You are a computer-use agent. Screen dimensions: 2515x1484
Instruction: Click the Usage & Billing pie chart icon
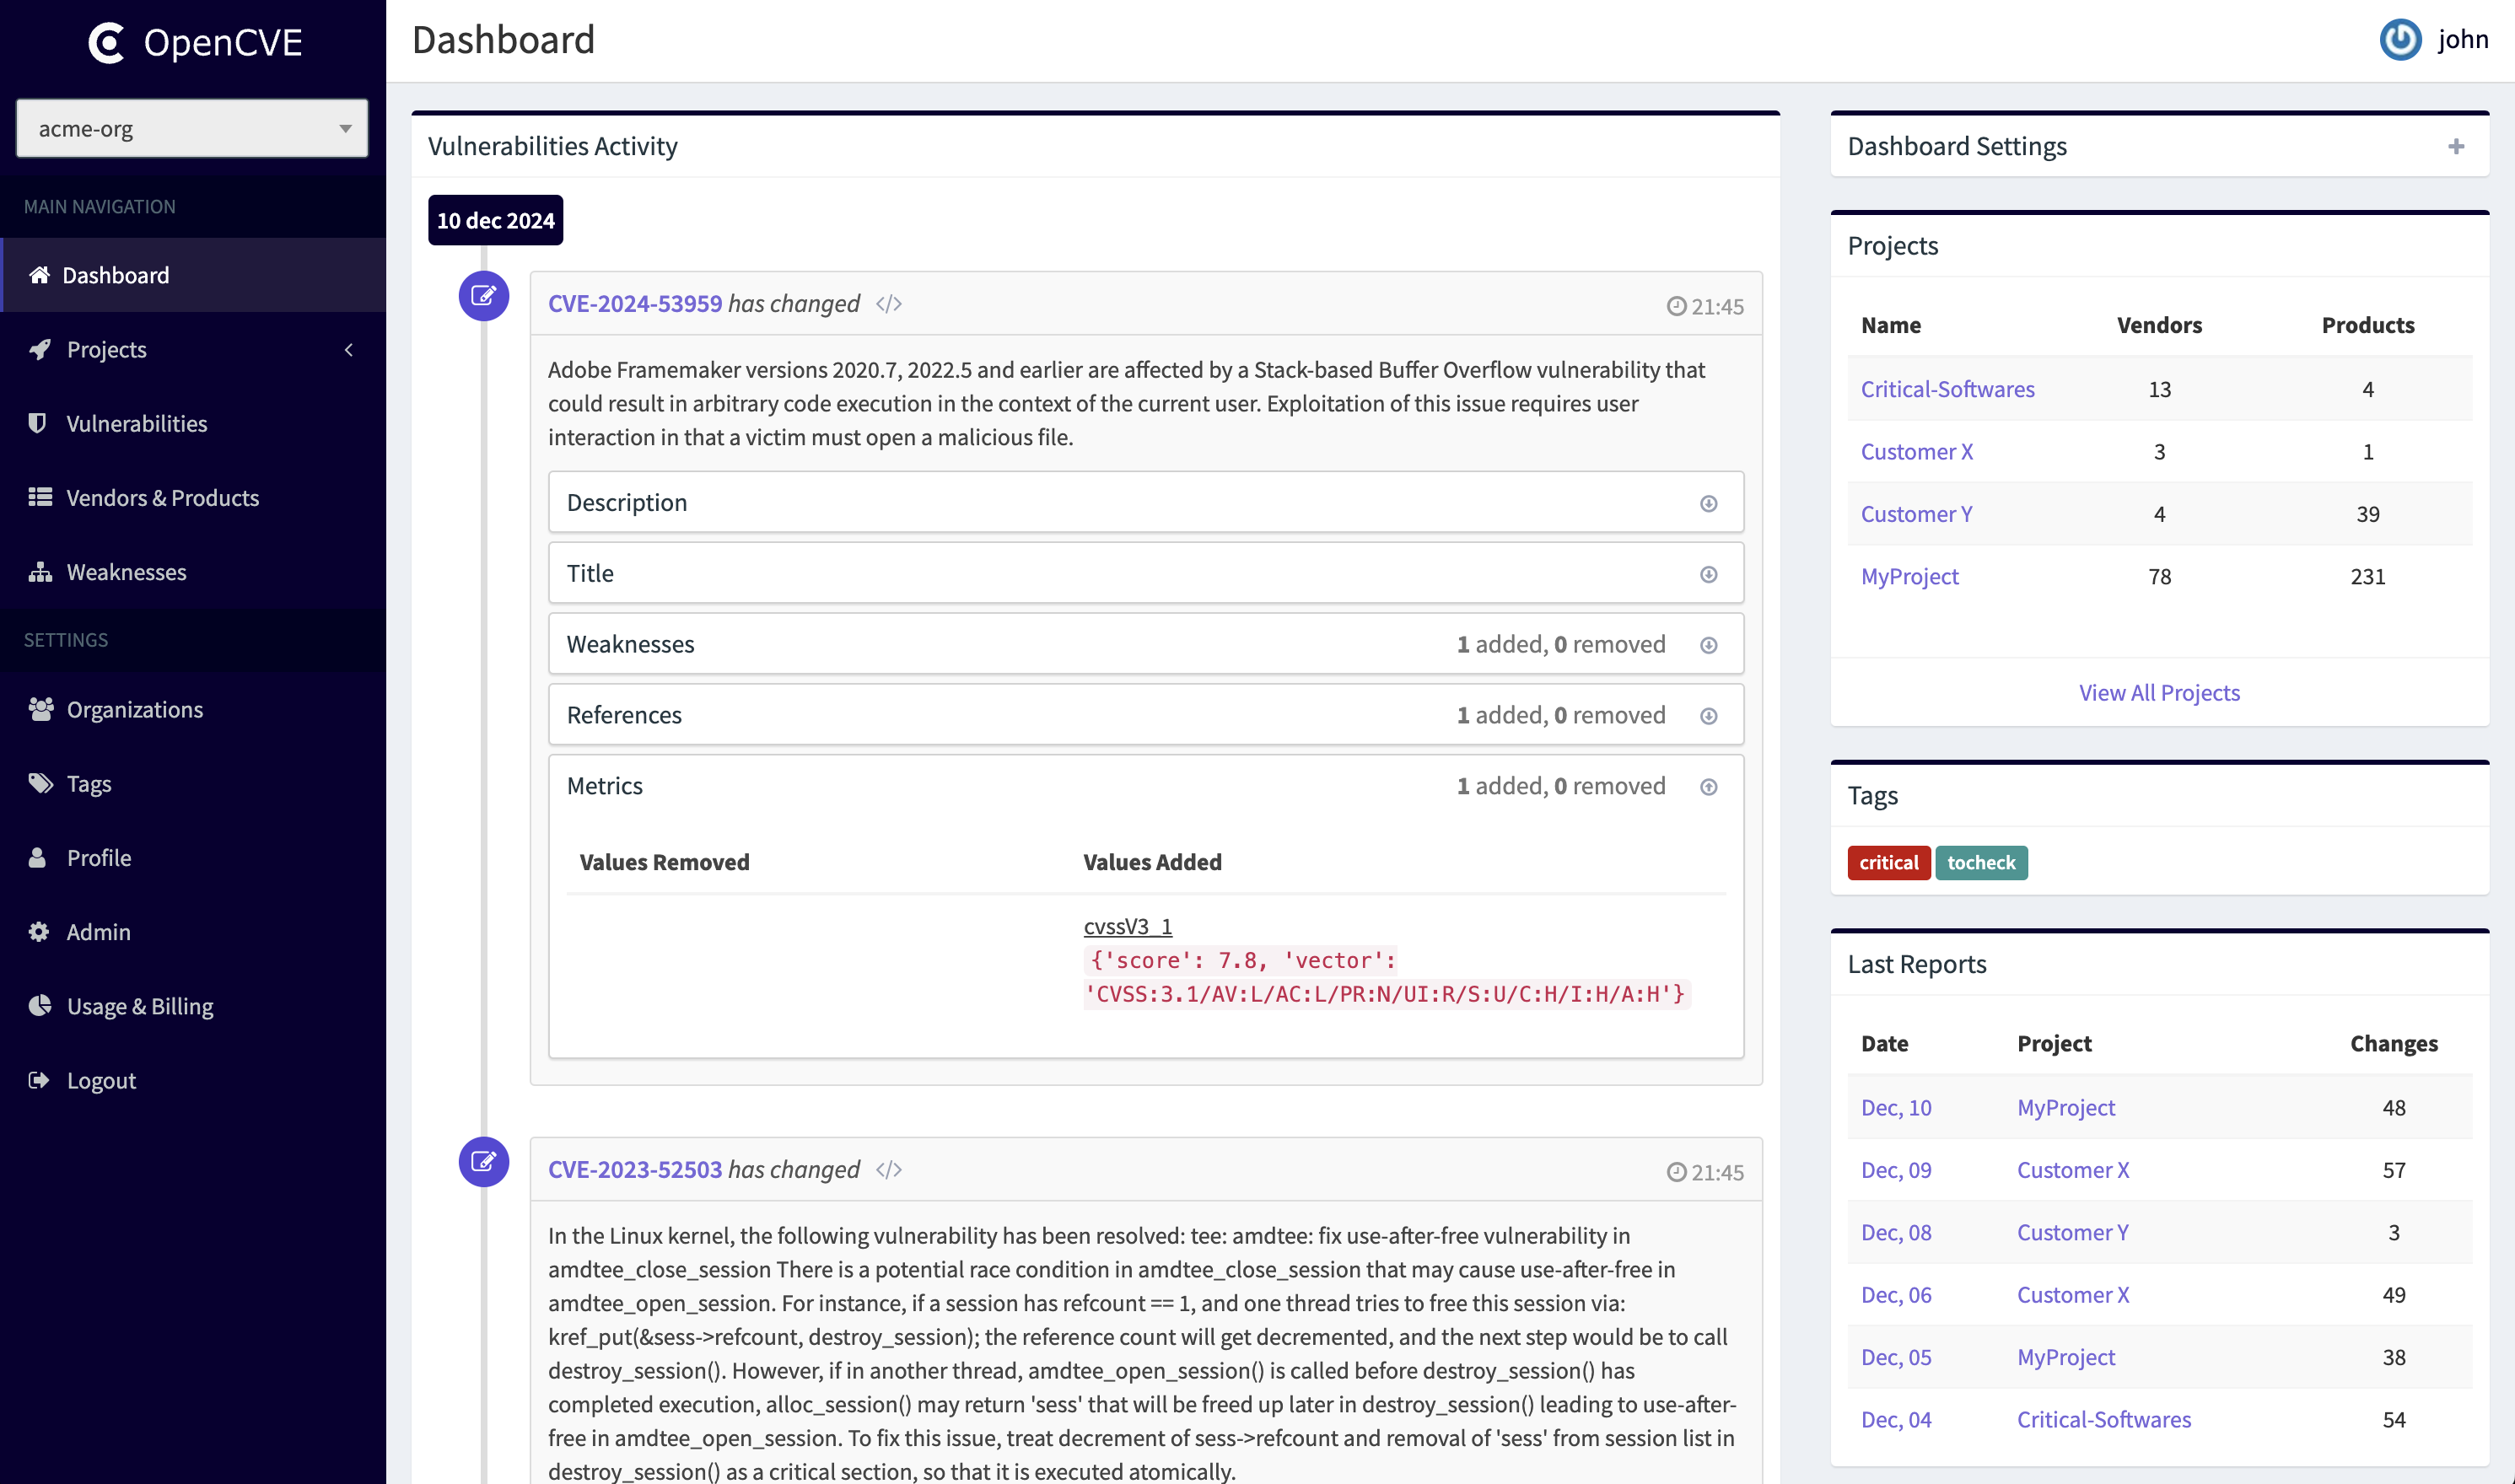point(38,1006)
